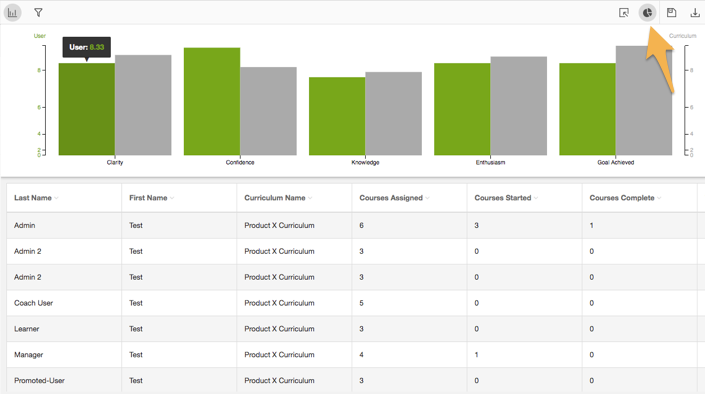Screen dimensions: 705x394
Task: Select the pie chart icon
Action: [x=647, y=13]
